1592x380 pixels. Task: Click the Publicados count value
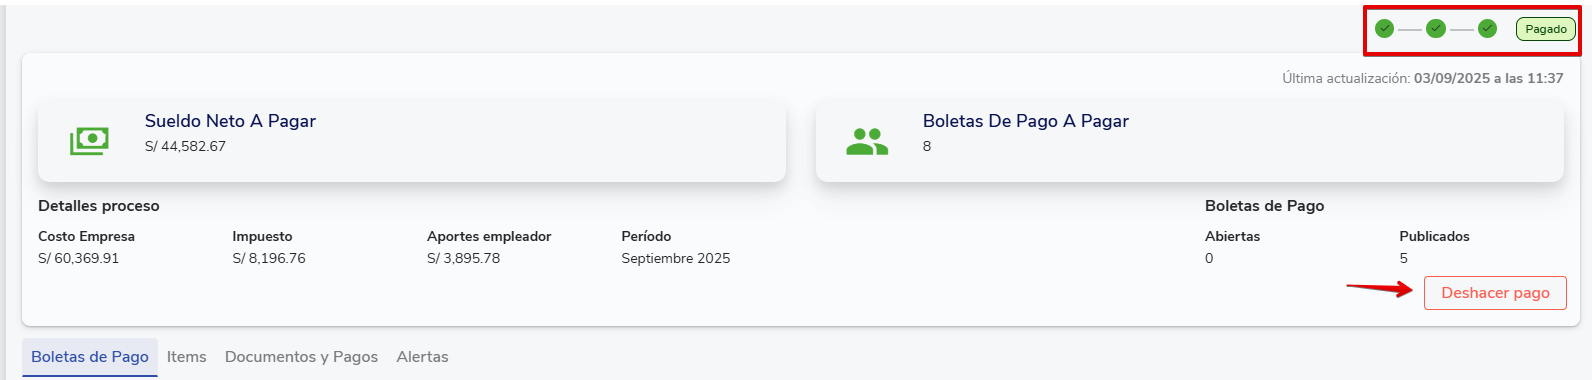click(x=1403, y=258)
